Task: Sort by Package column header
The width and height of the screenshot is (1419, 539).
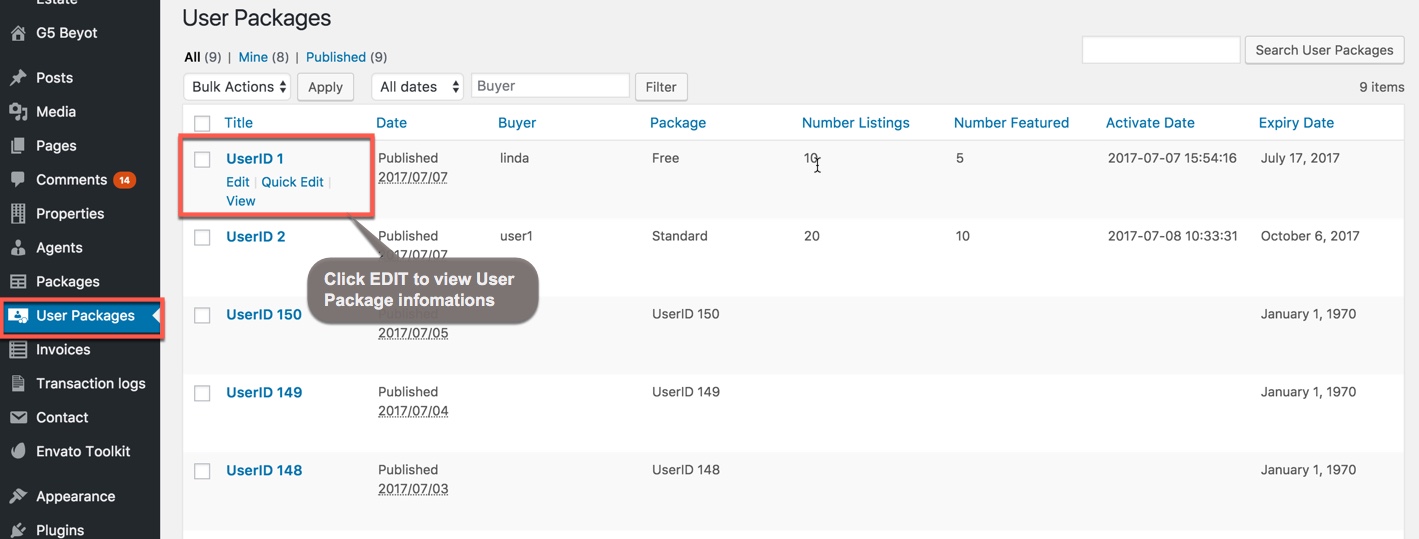Action: [x=678, y=123]
